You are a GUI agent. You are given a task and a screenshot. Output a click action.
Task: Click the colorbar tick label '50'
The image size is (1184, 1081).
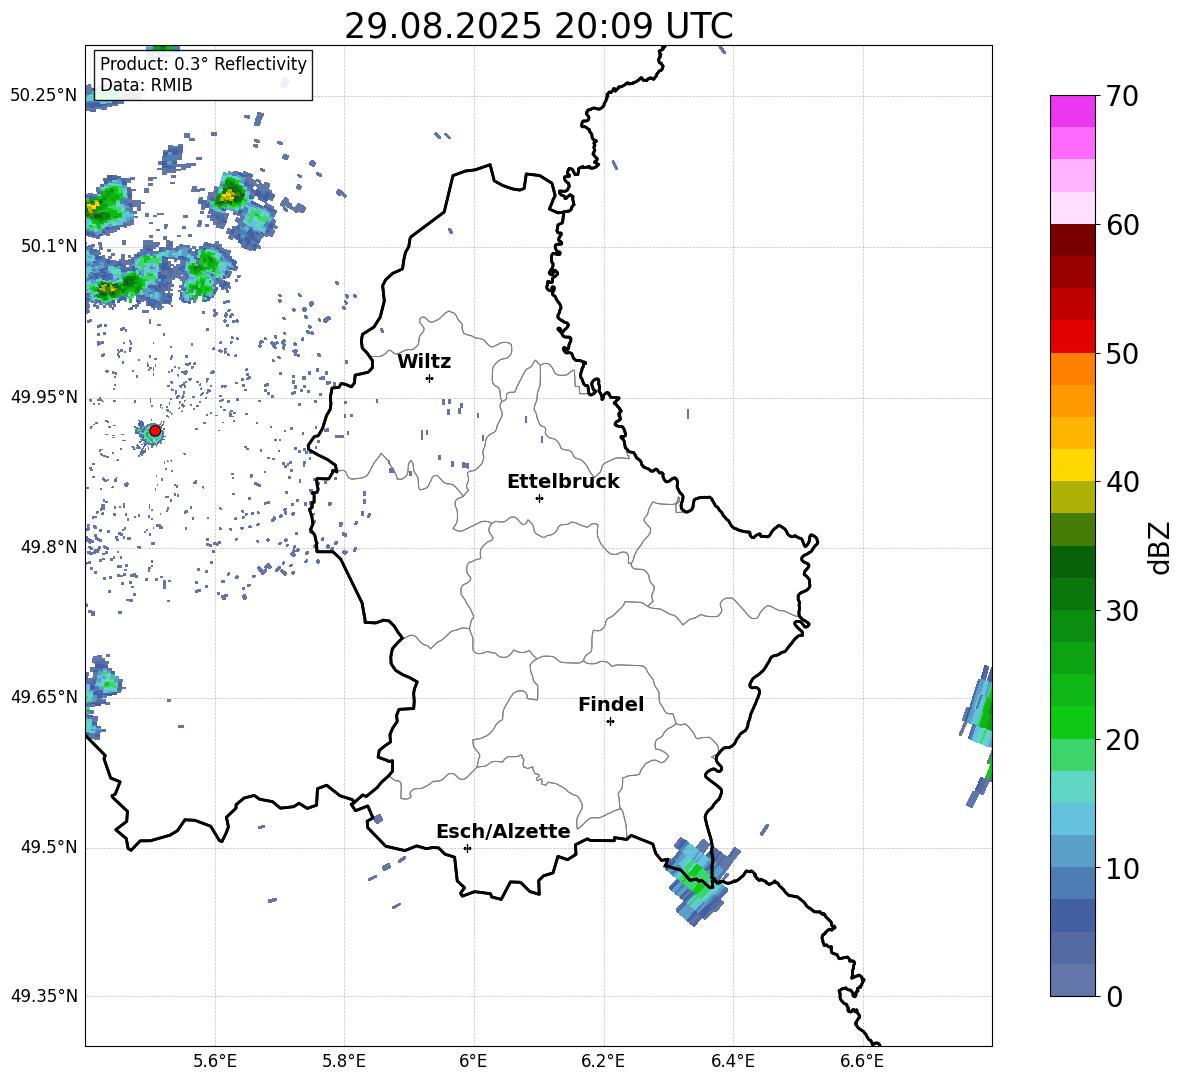[x=1121, y=353]
